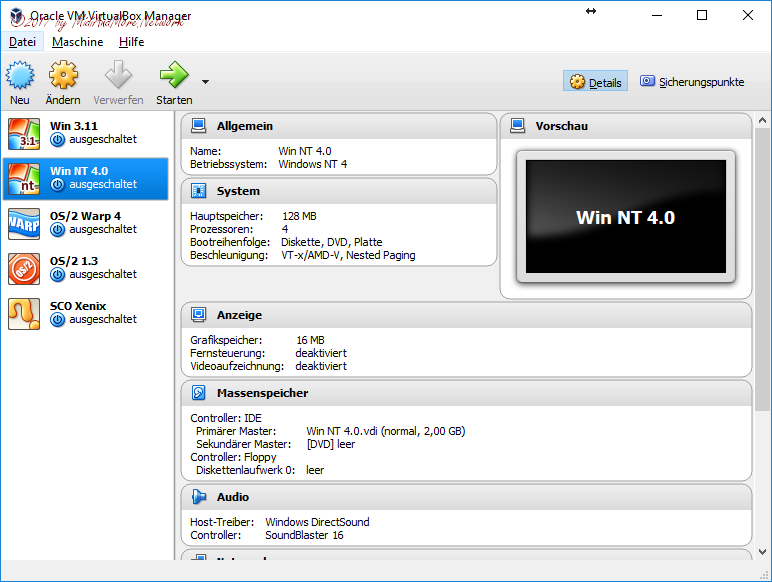Click the Verwerfen discard arrow icon
The height and width of the screenshot is (582, 772).
[118, 76]
